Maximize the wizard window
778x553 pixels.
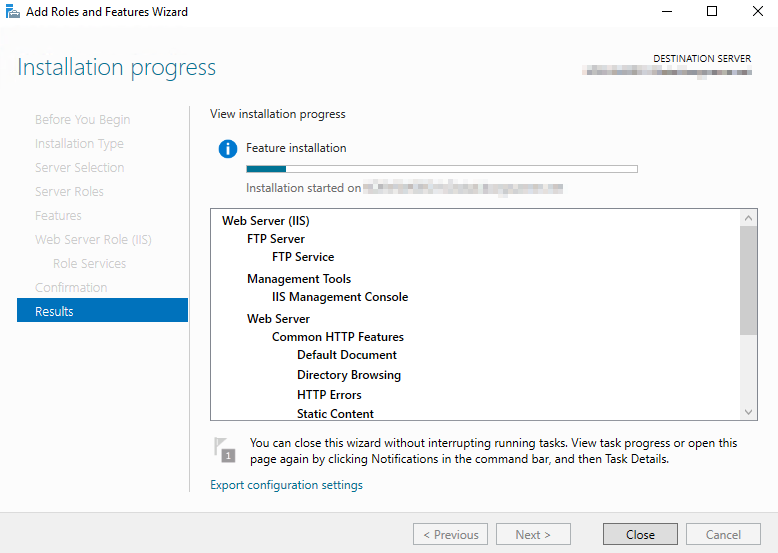click(x=712, y=11)
